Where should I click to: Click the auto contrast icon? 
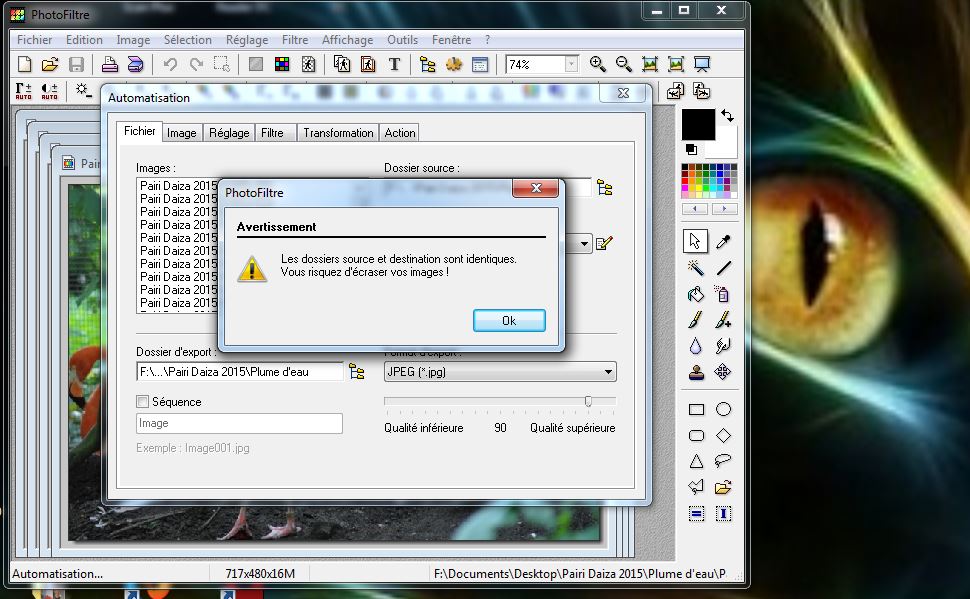coord(49,91)
